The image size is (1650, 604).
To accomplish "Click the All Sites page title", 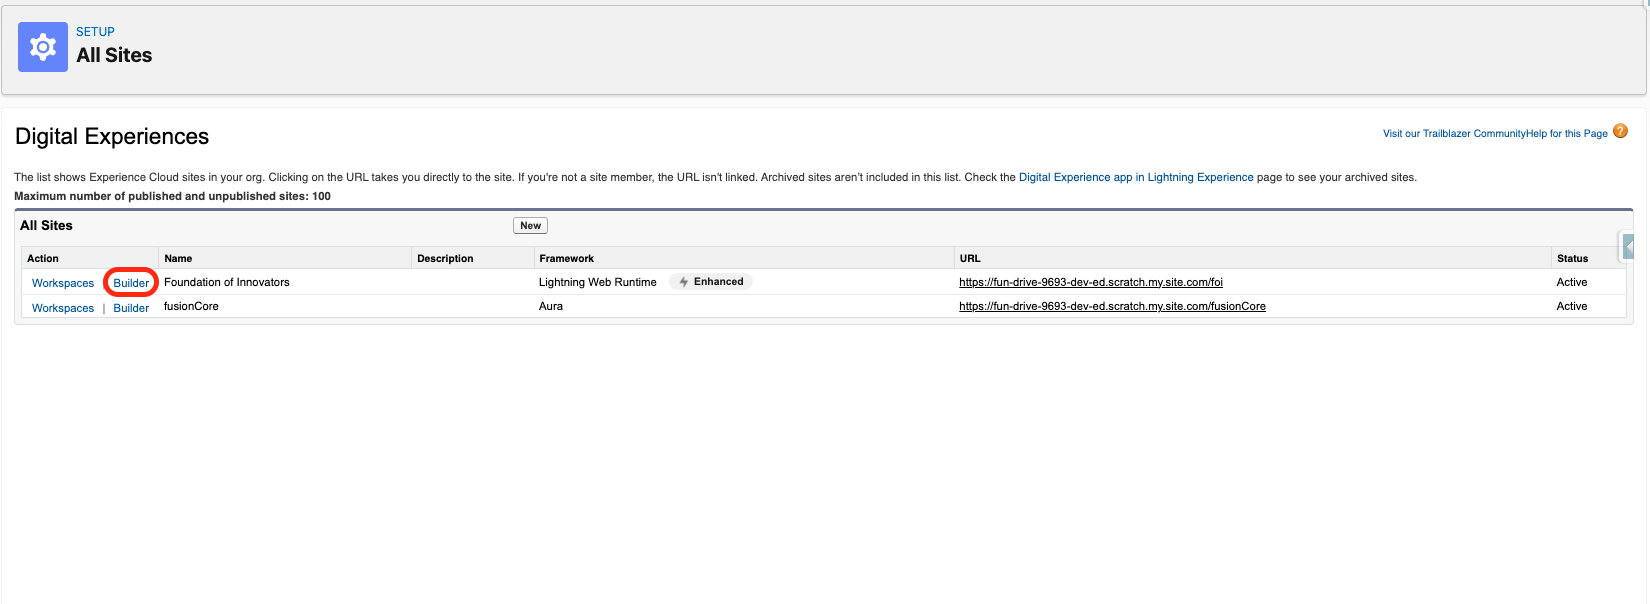I will click(x=114, y=55).
